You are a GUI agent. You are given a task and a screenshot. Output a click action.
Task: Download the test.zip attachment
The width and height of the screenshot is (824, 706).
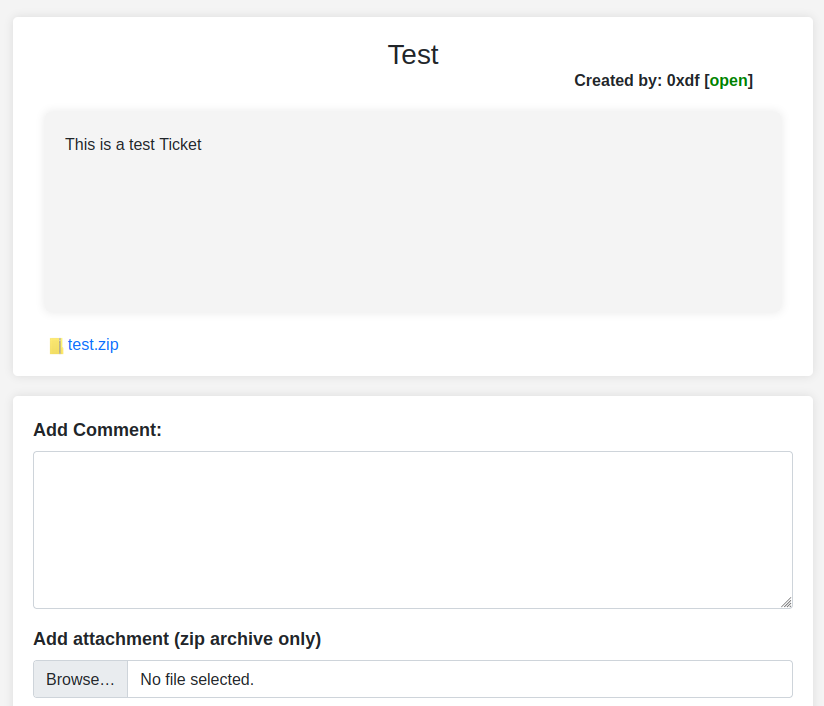[x=93, y=345]
